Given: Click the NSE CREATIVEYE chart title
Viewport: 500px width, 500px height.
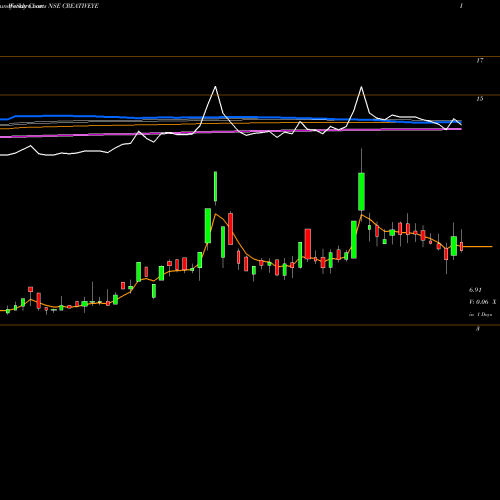Looking at the screenshot, I should click(x=73, y=6).
